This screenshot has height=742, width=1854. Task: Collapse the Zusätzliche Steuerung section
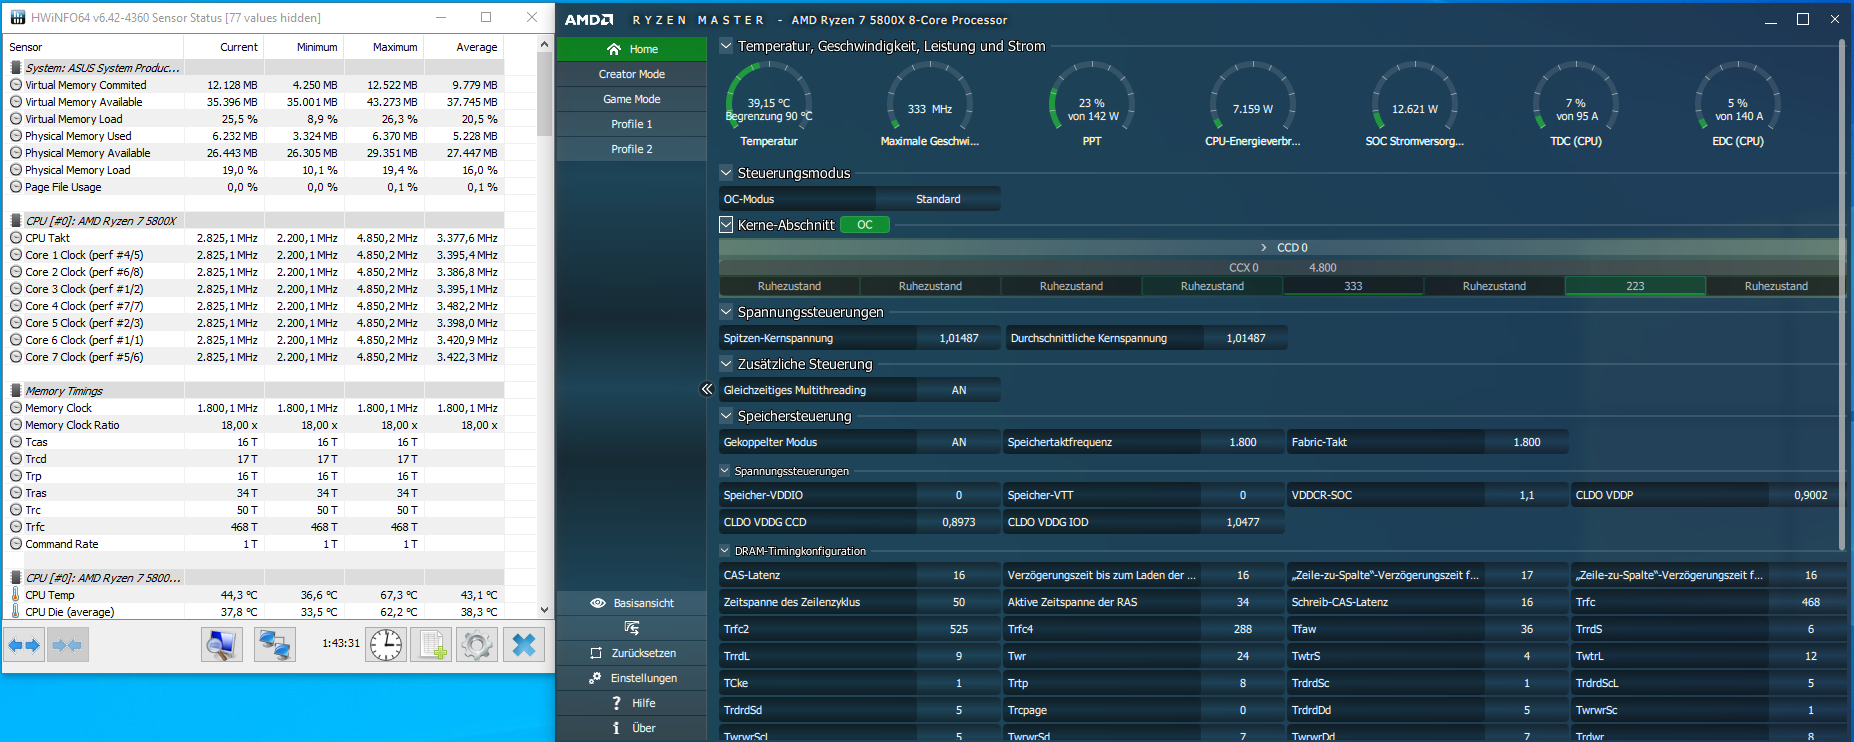[726, 364]
